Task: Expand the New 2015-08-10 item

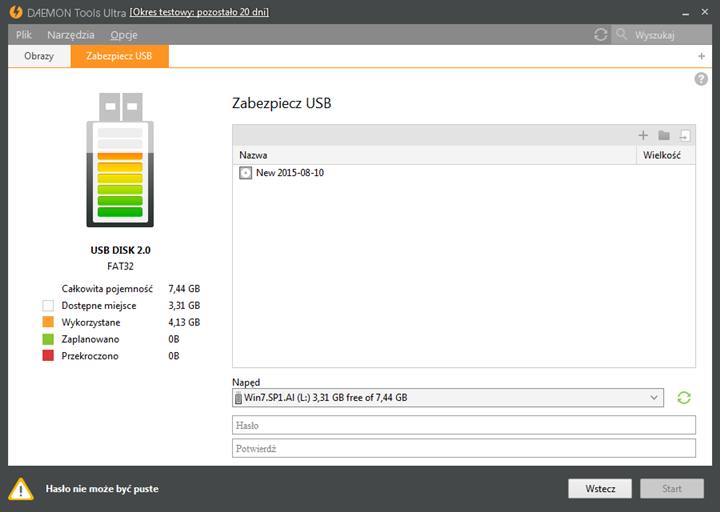Action: 246,173
